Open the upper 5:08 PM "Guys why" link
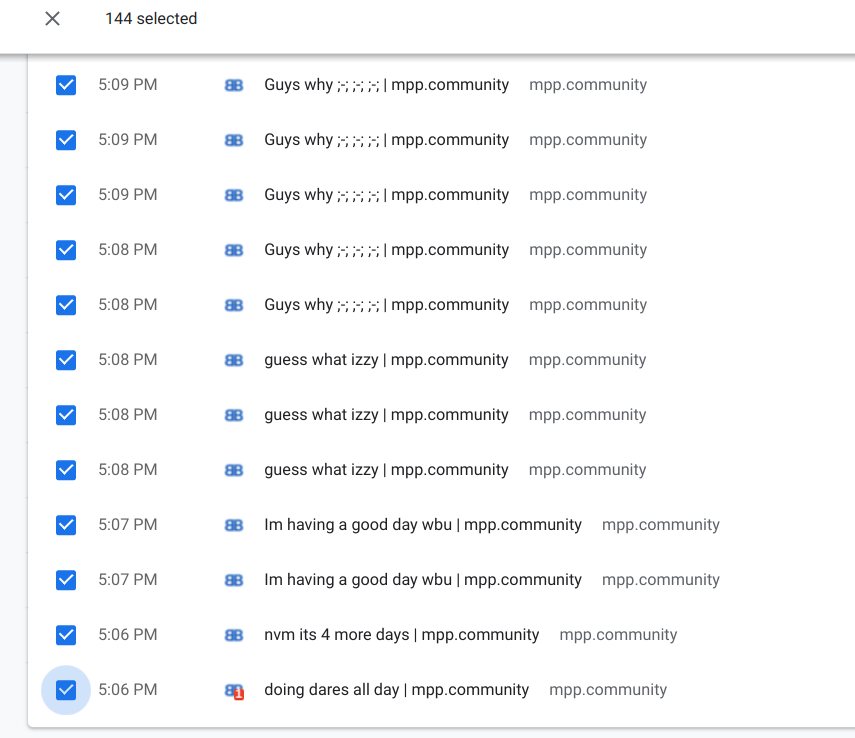 coord(387,250)
